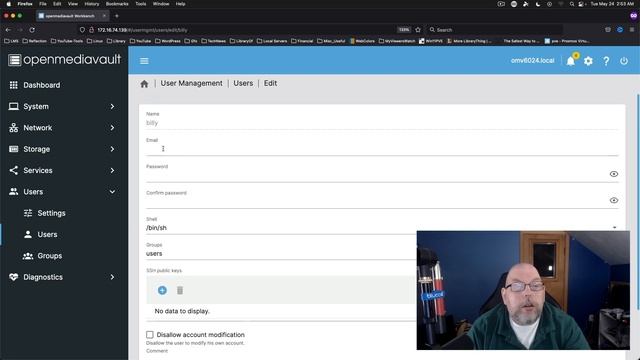Expand the Network menu chevron
This screenshot has height=360, width=640.
(112, 128)
